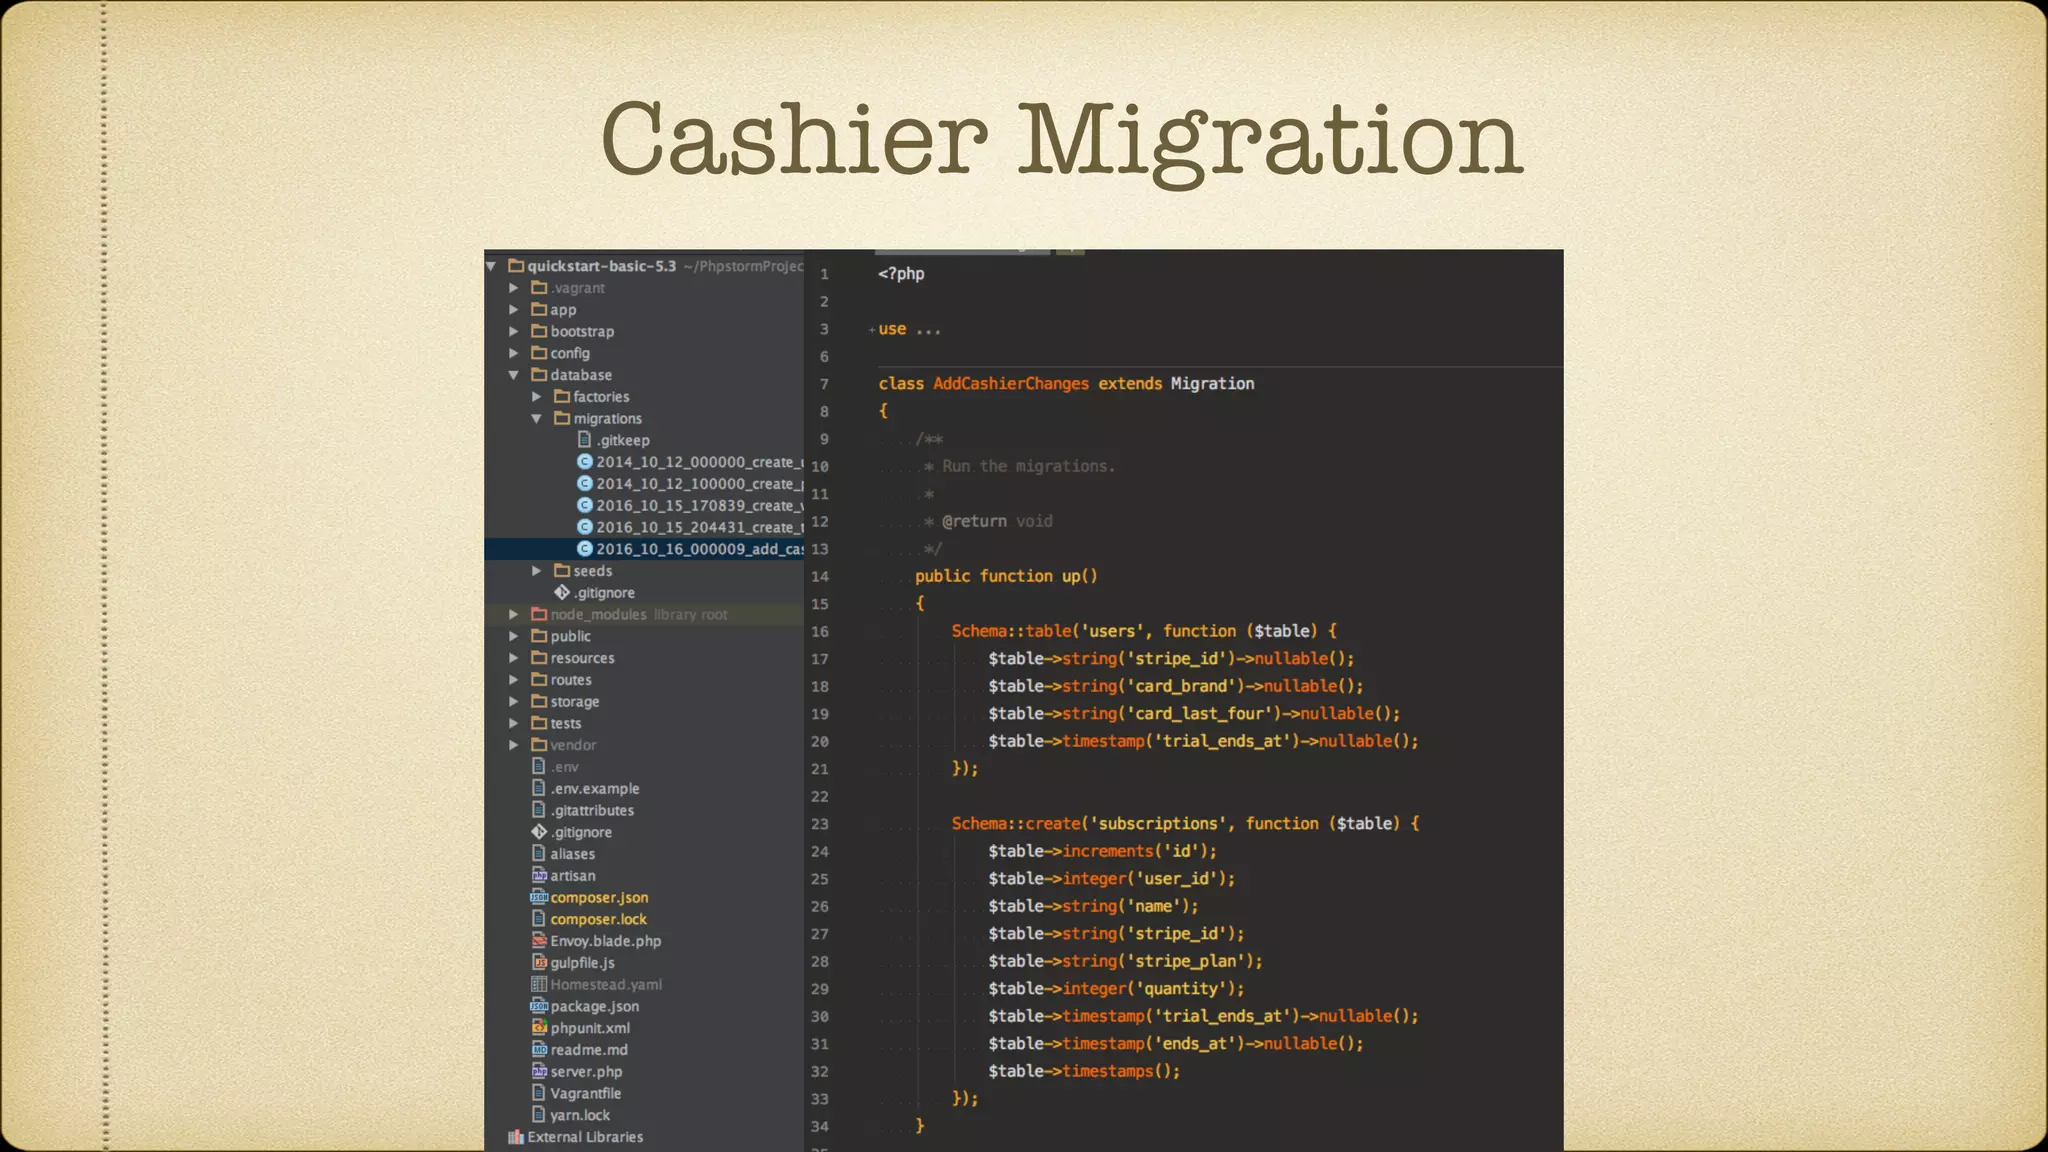Click 'public function up()' declaration
Screen dimensions: 2048x1152
(1006, 577)
